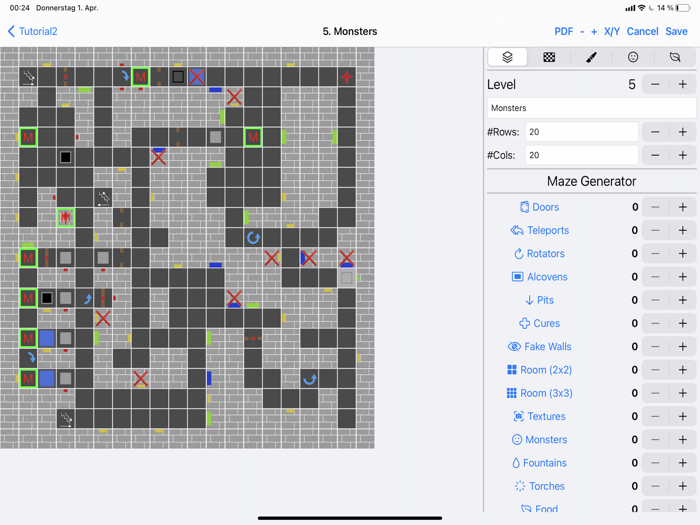
Task: Decrease the number of columns
Action: click(x=655, y=155)
